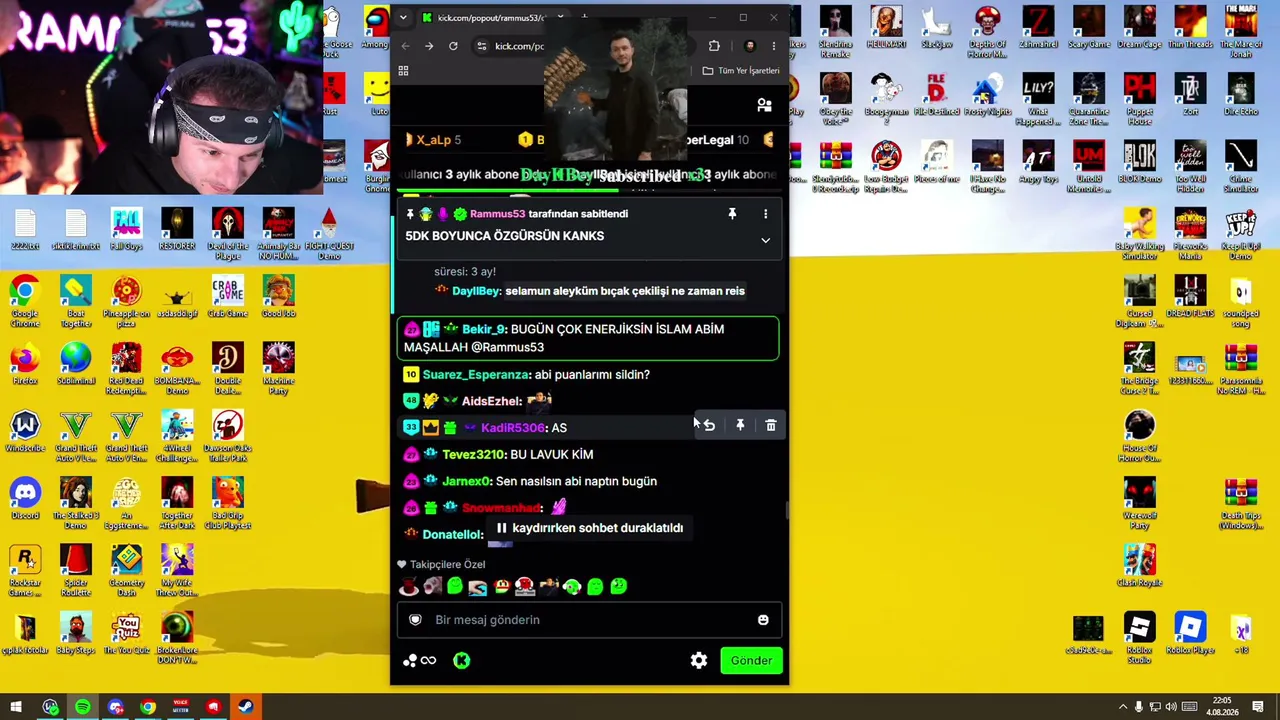Open Firefox desktop shortcut
This screenshot has height=720, width=1280.
[25, 364]
